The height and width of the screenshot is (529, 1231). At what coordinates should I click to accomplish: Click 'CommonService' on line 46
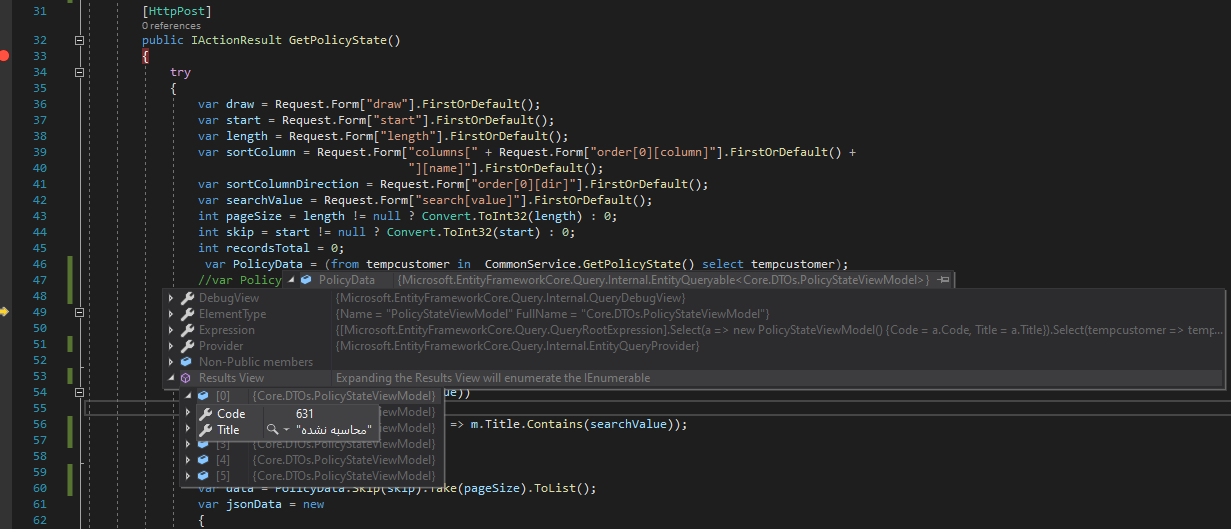coord(531,264)
